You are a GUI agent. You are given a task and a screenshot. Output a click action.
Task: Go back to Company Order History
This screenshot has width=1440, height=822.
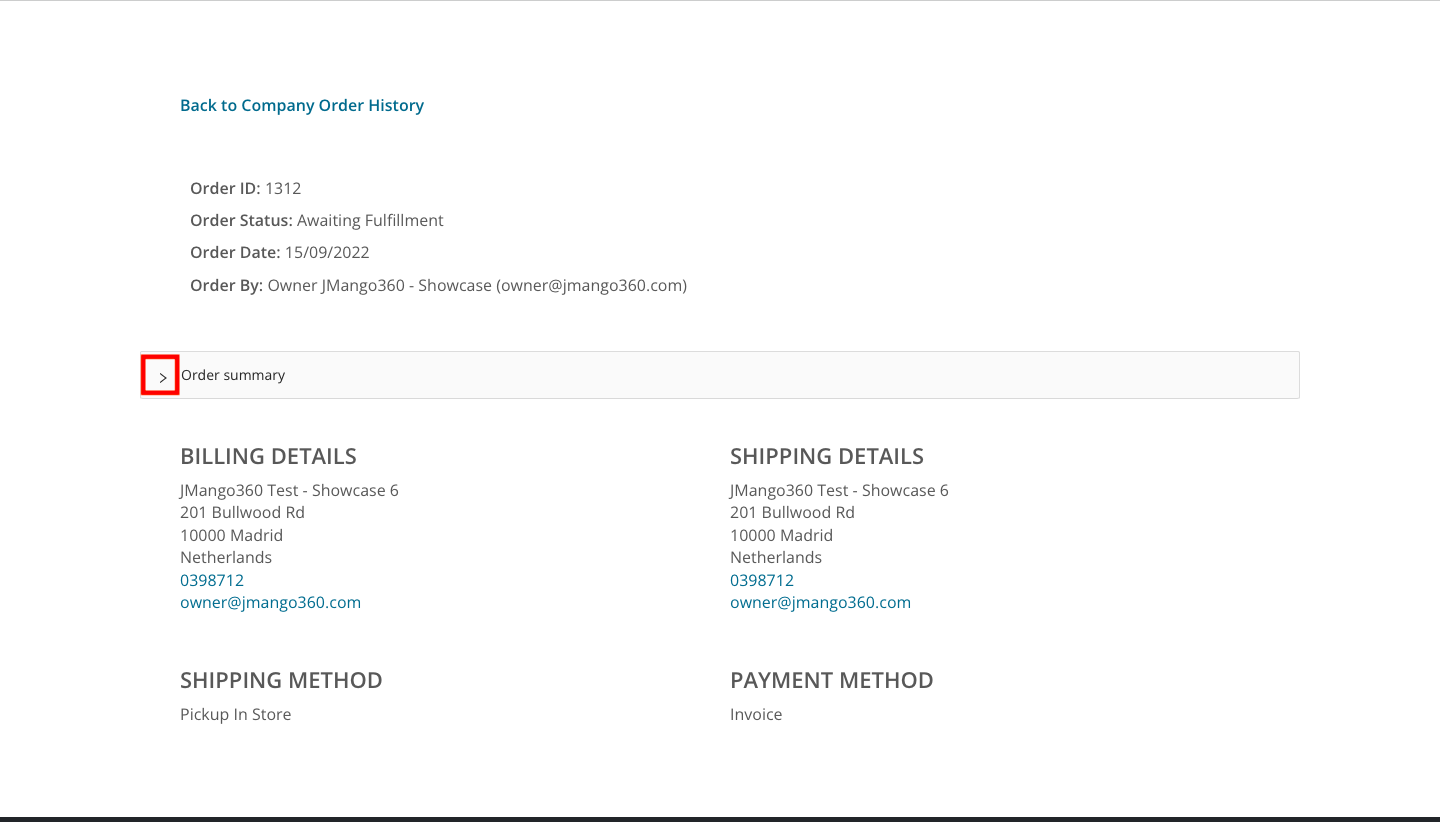[301, 105]
